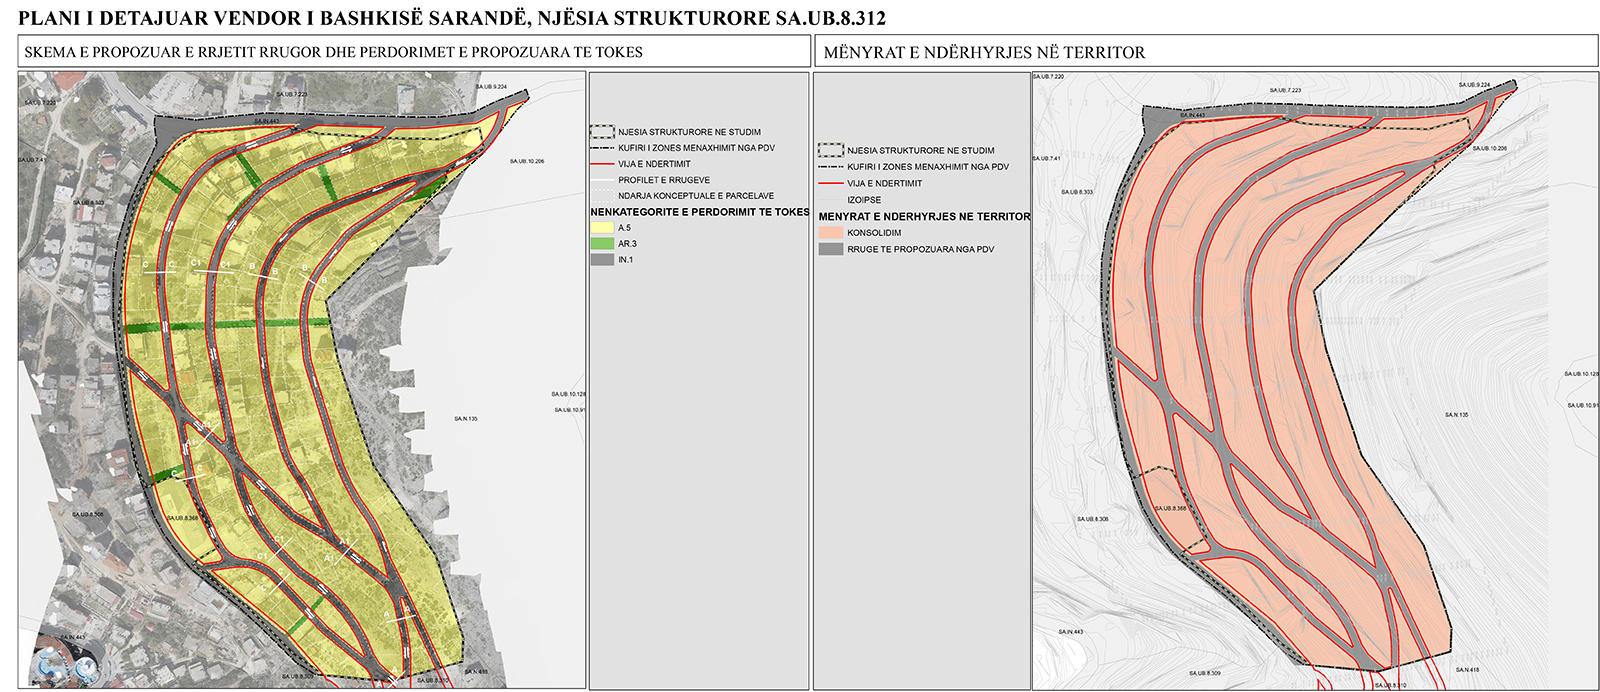Click SA.N.135 label on the contour intervention map
Screen dimensions: 1600x692
(1456, 415)
